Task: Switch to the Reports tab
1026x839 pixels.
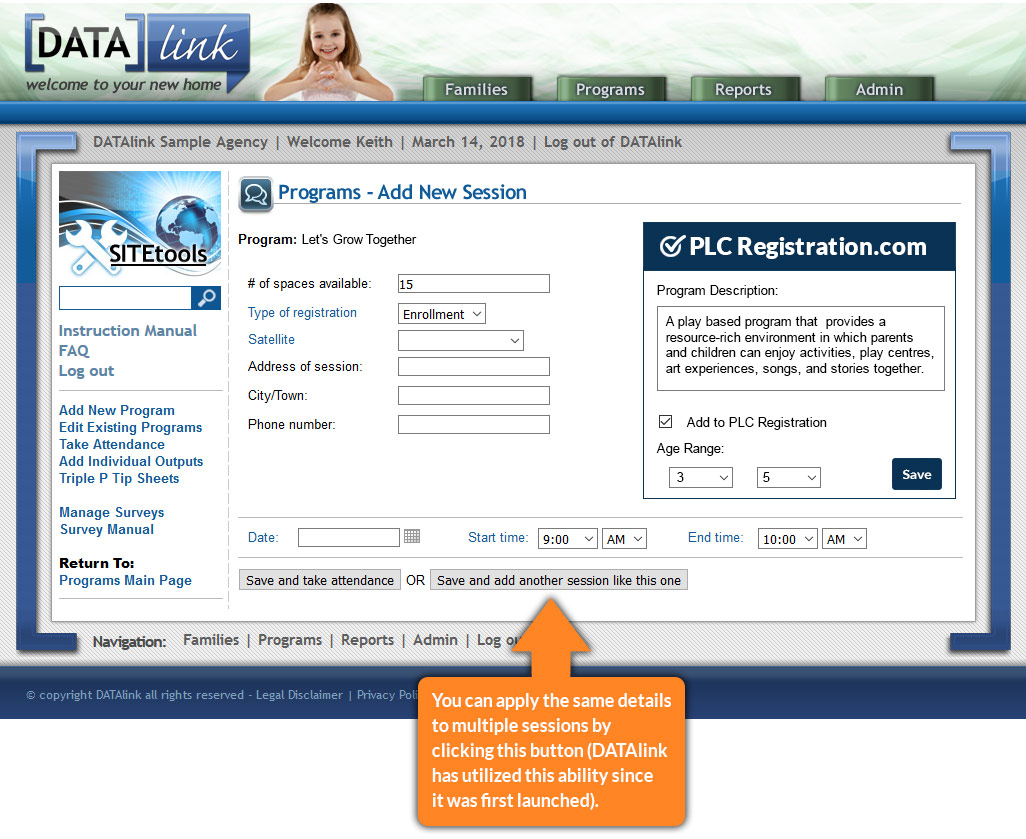Action: 742,89
